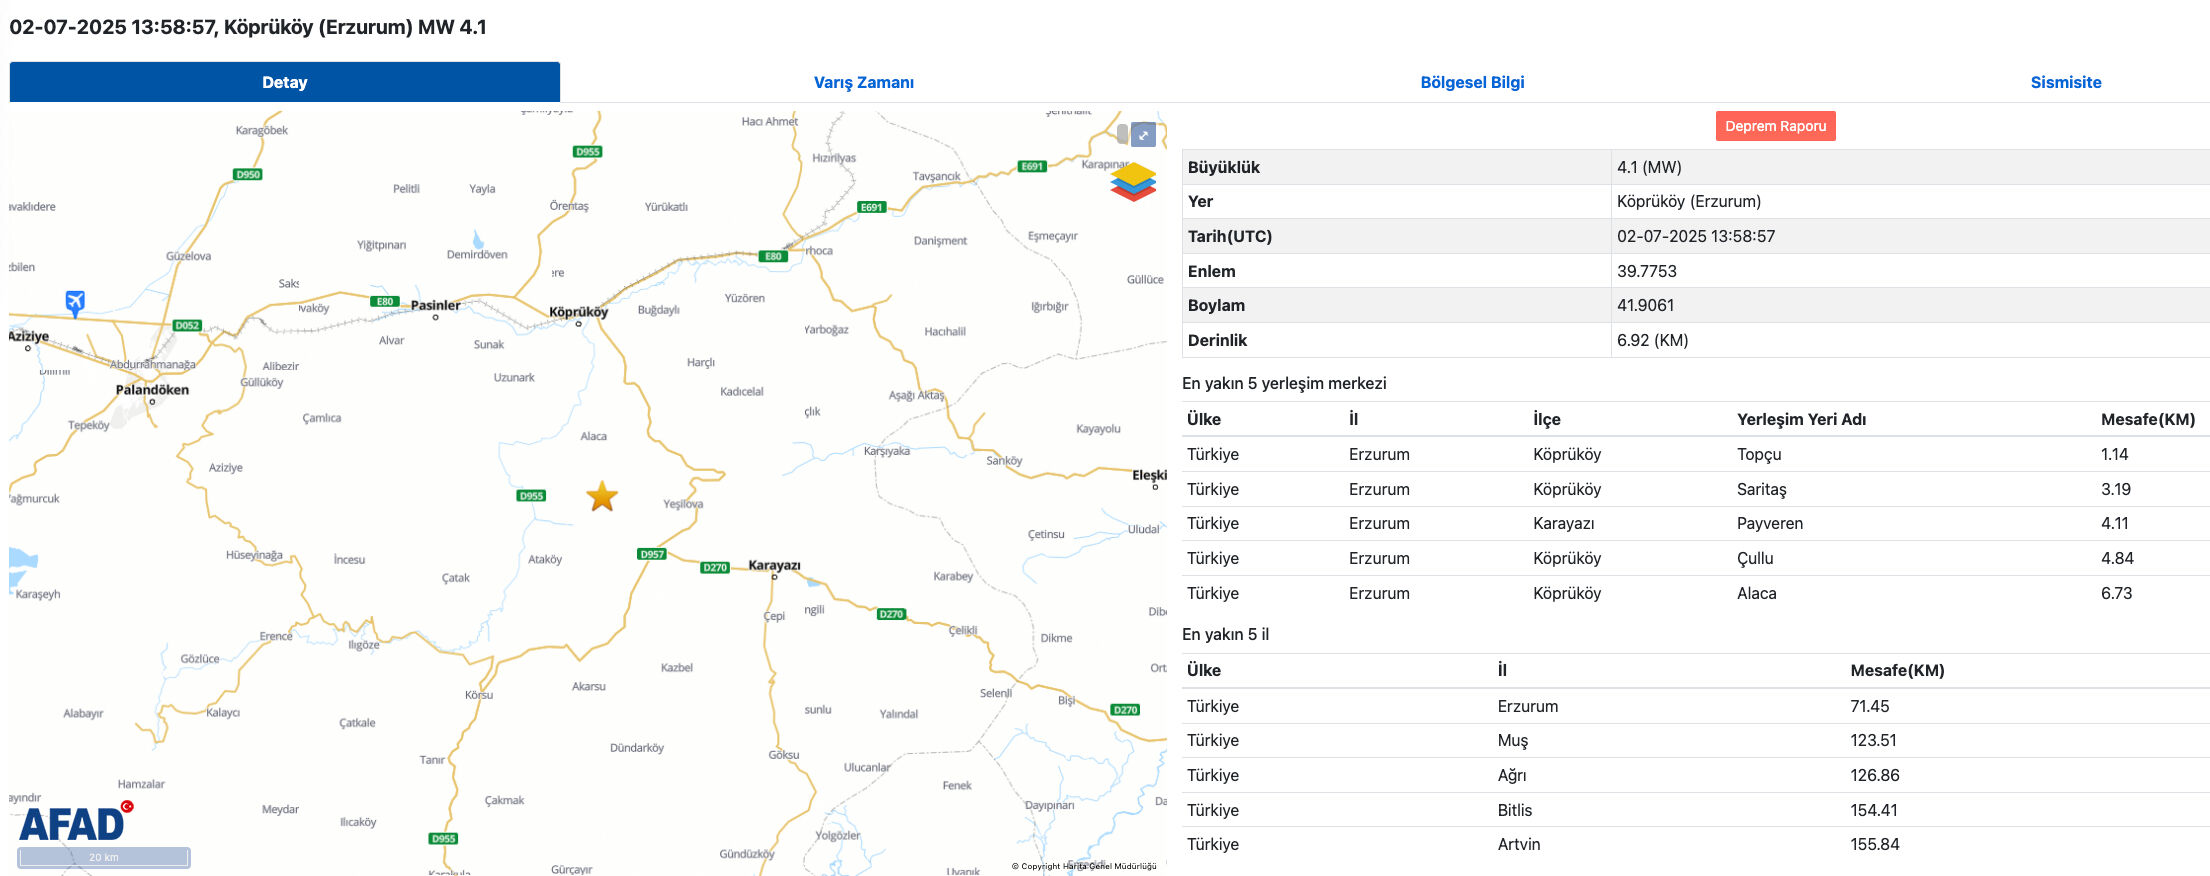Open the map layers stack icon
This screenshot has height=876, width=2210.
tap(1132, 182)
